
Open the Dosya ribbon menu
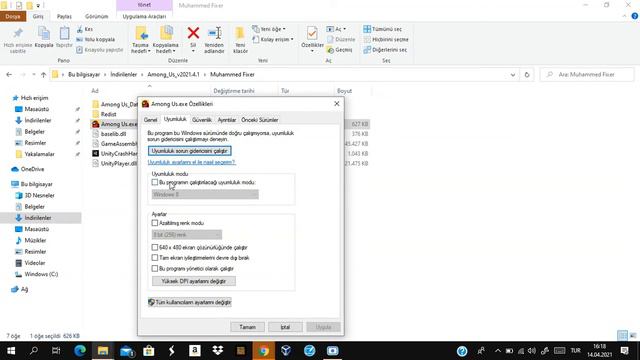point(13,16)
